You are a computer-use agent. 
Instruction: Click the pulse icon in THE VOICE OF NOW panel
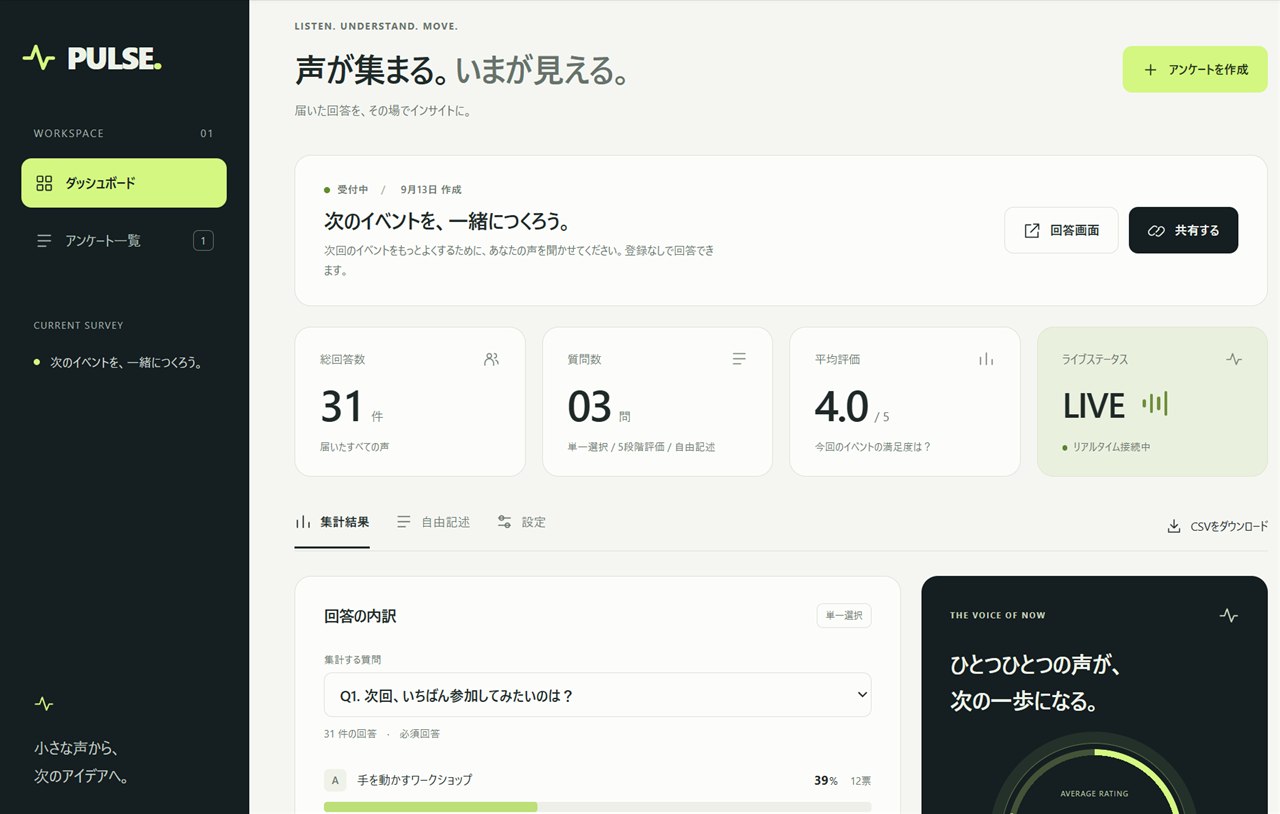(x=1229, y=616)
